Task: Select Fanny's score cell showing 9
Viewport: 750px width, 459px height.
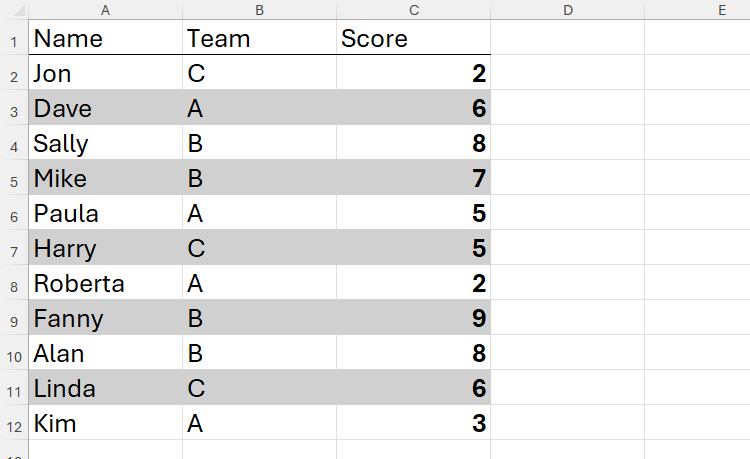Action: 413,320
